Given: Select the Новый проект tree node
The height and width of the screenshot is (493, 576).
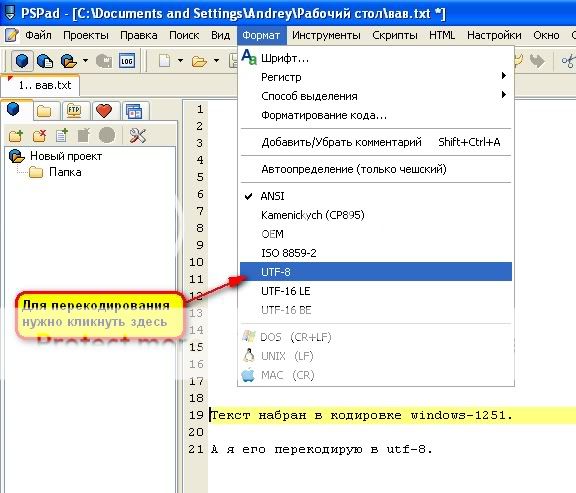Looking at the screenshot, I should (66, 156).
